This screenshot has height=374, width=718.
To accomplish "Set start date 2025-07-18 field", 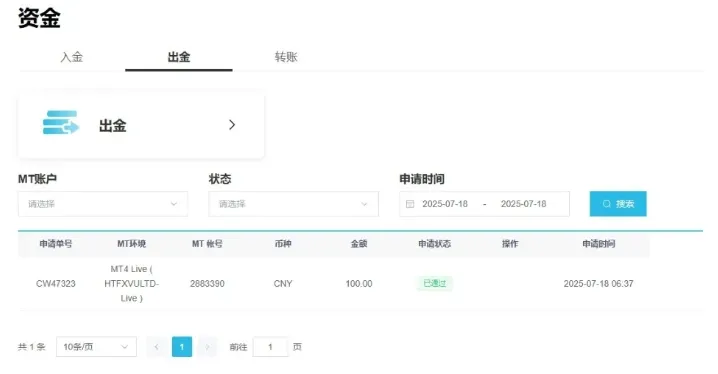I will pyautogui.click(x=445, y=204).
